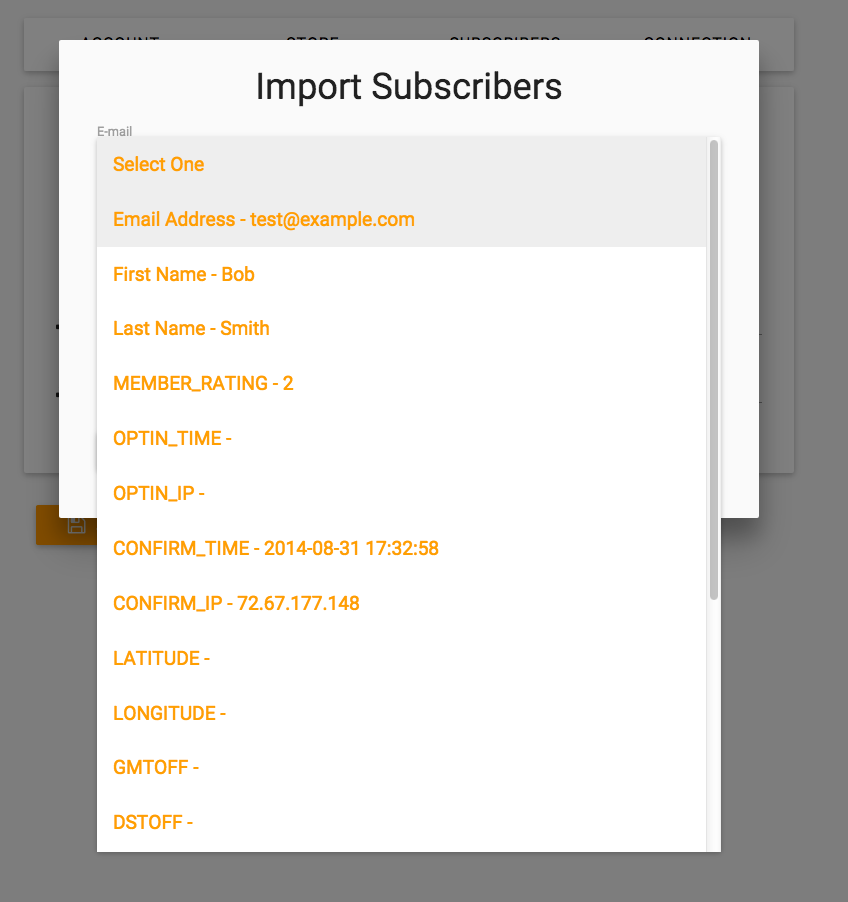Choose the 'Select One' placeholder option
The image size is (848, 902).
tap(158, 165)
